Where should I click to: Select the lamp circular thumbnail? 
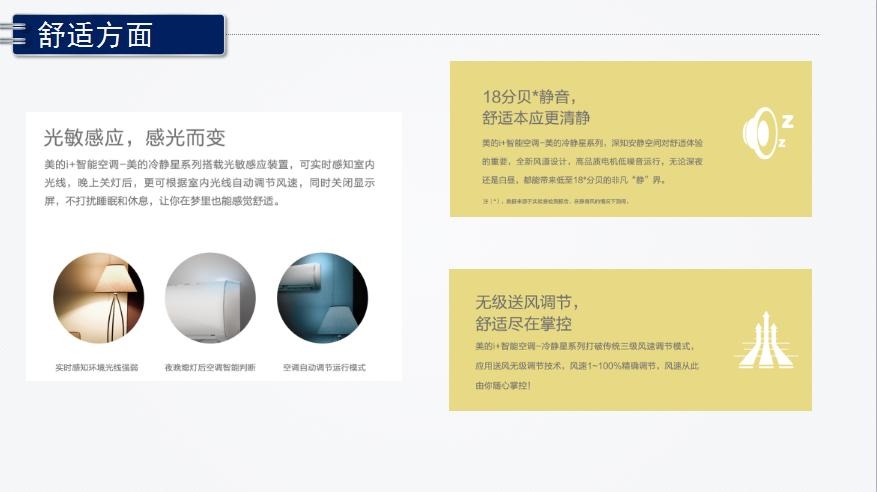click(x=98, y=298)
